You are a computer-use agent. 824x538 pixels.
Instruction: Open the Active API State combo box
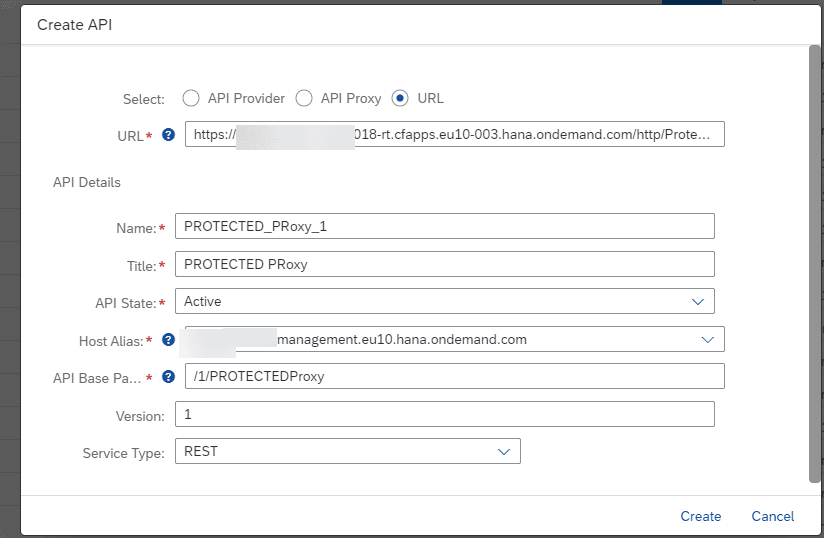pyautogui.click(x=445, y=301)
